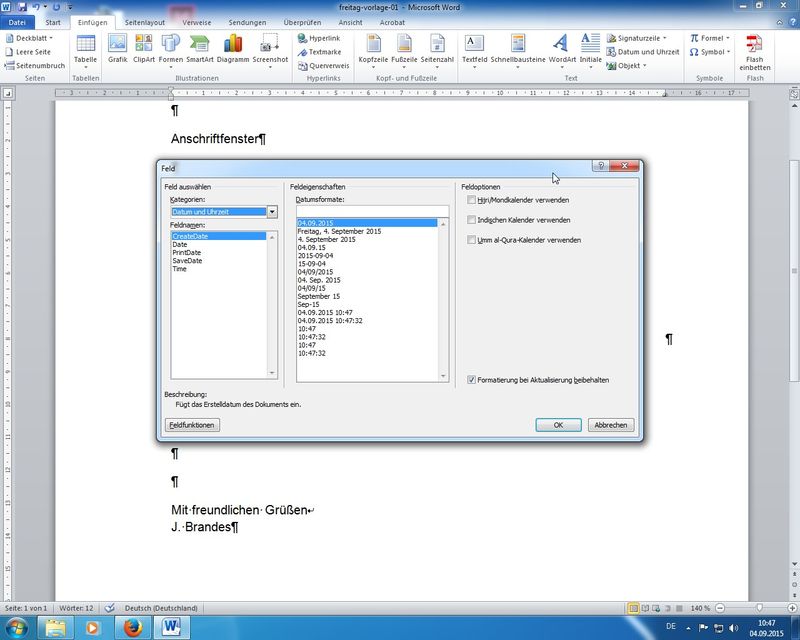Select SaveDate in the Feldnamen list

click(x=187, y=261)
